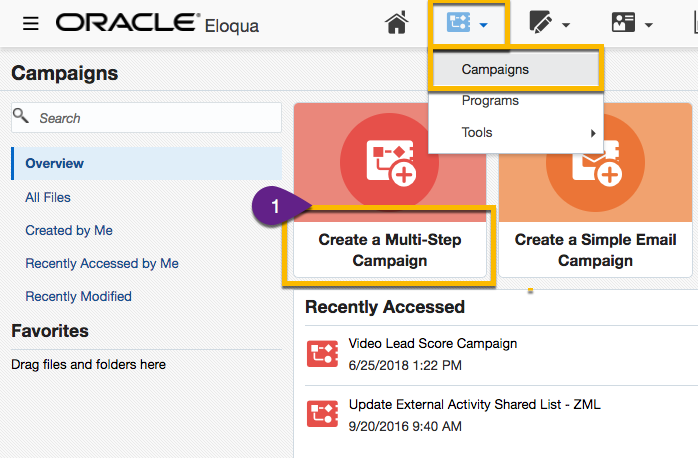The image size is (698, 458).
Task: Click the red multi-step campaign circle icon
Action: (x=390, y=162)
